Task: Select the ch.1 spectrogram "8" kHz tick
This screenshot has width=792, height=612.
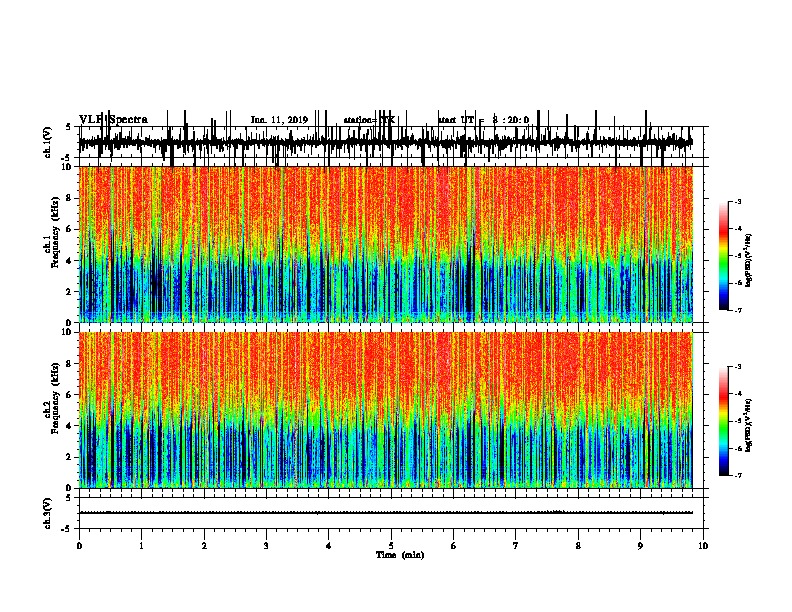Action: (x=70, y=198)
